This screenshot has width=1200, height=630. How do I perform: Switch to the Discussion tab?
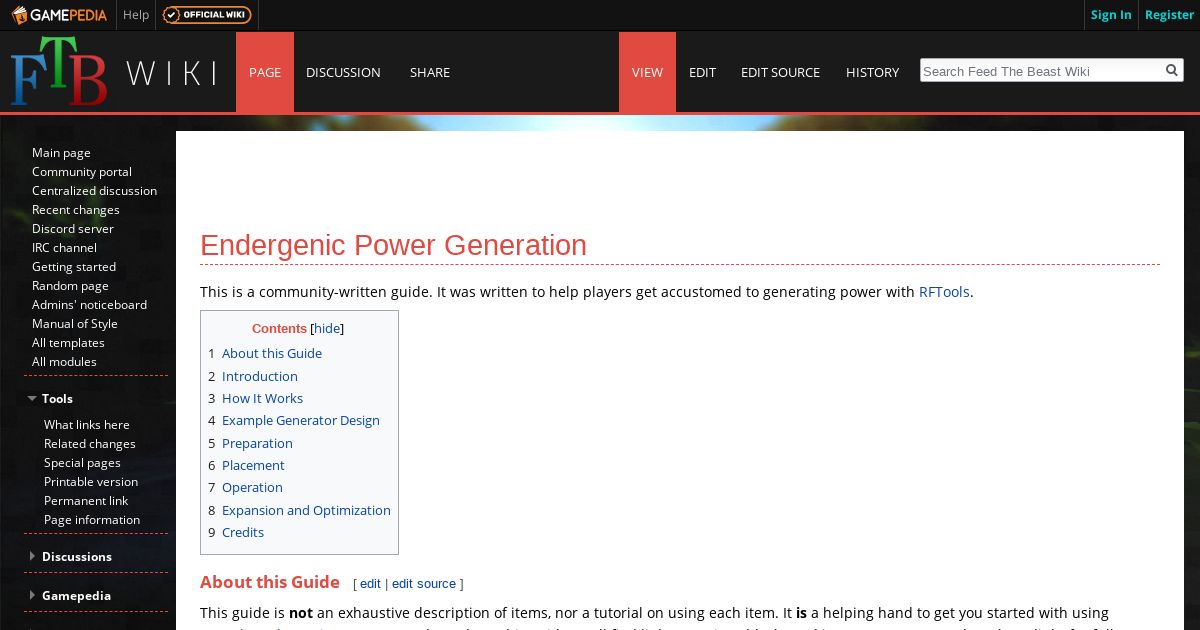[x=343, y=72]
